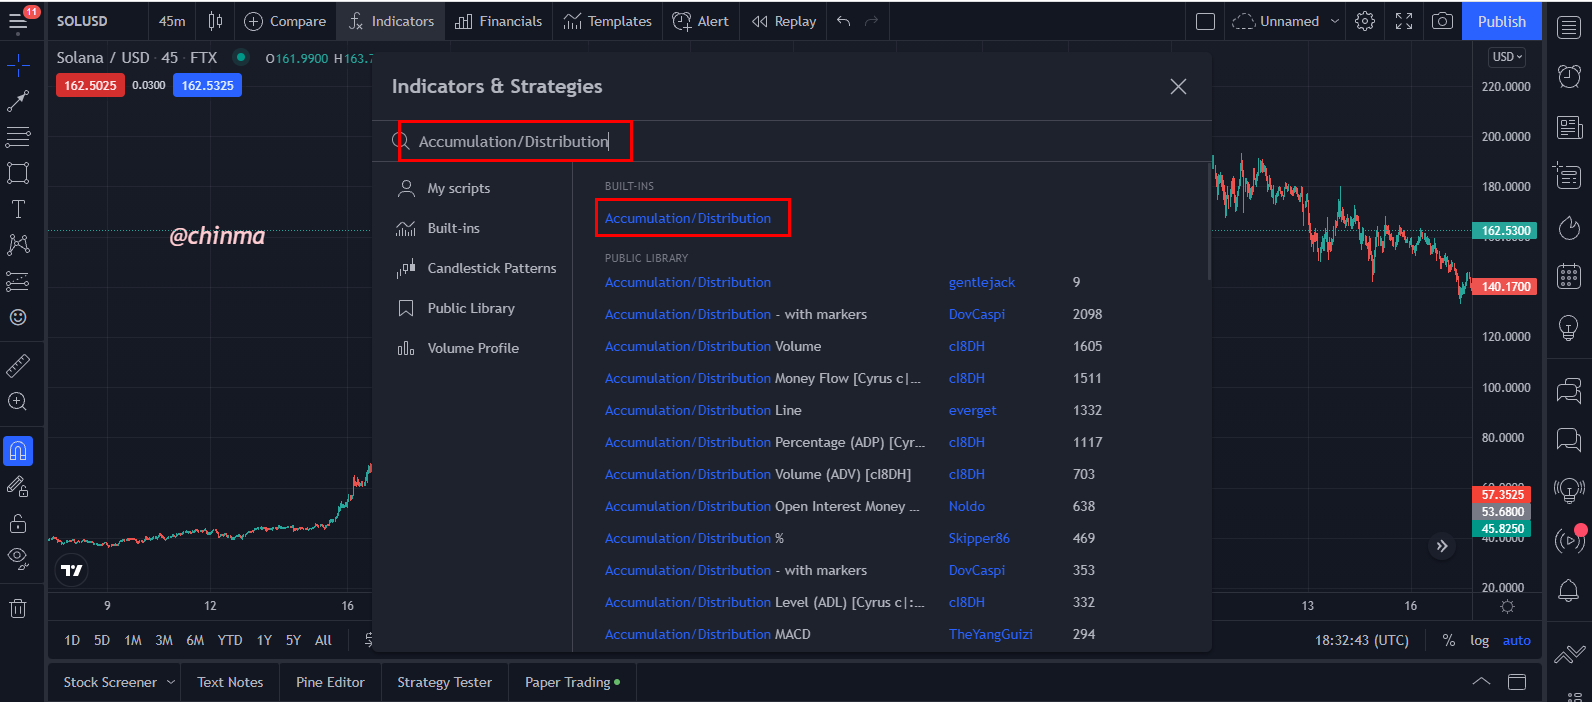The height and width of the screenshot is (702, 1592).
Task: Select the crosshair cursor tool
Action: (x=18, y=66)
